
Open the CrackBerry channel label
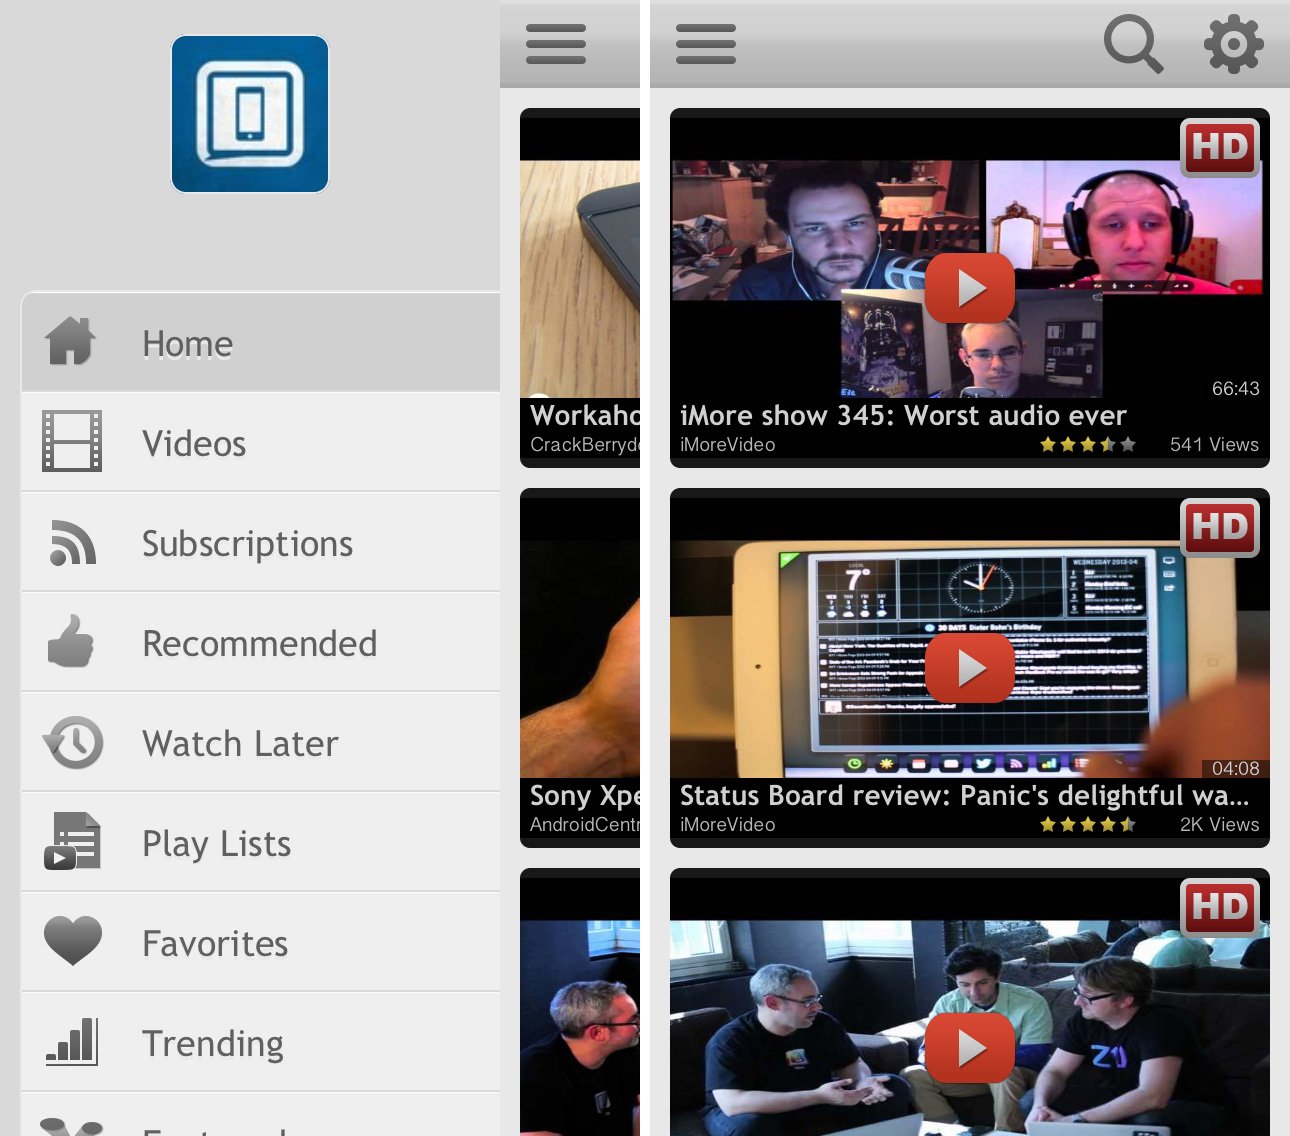point(585,445)
